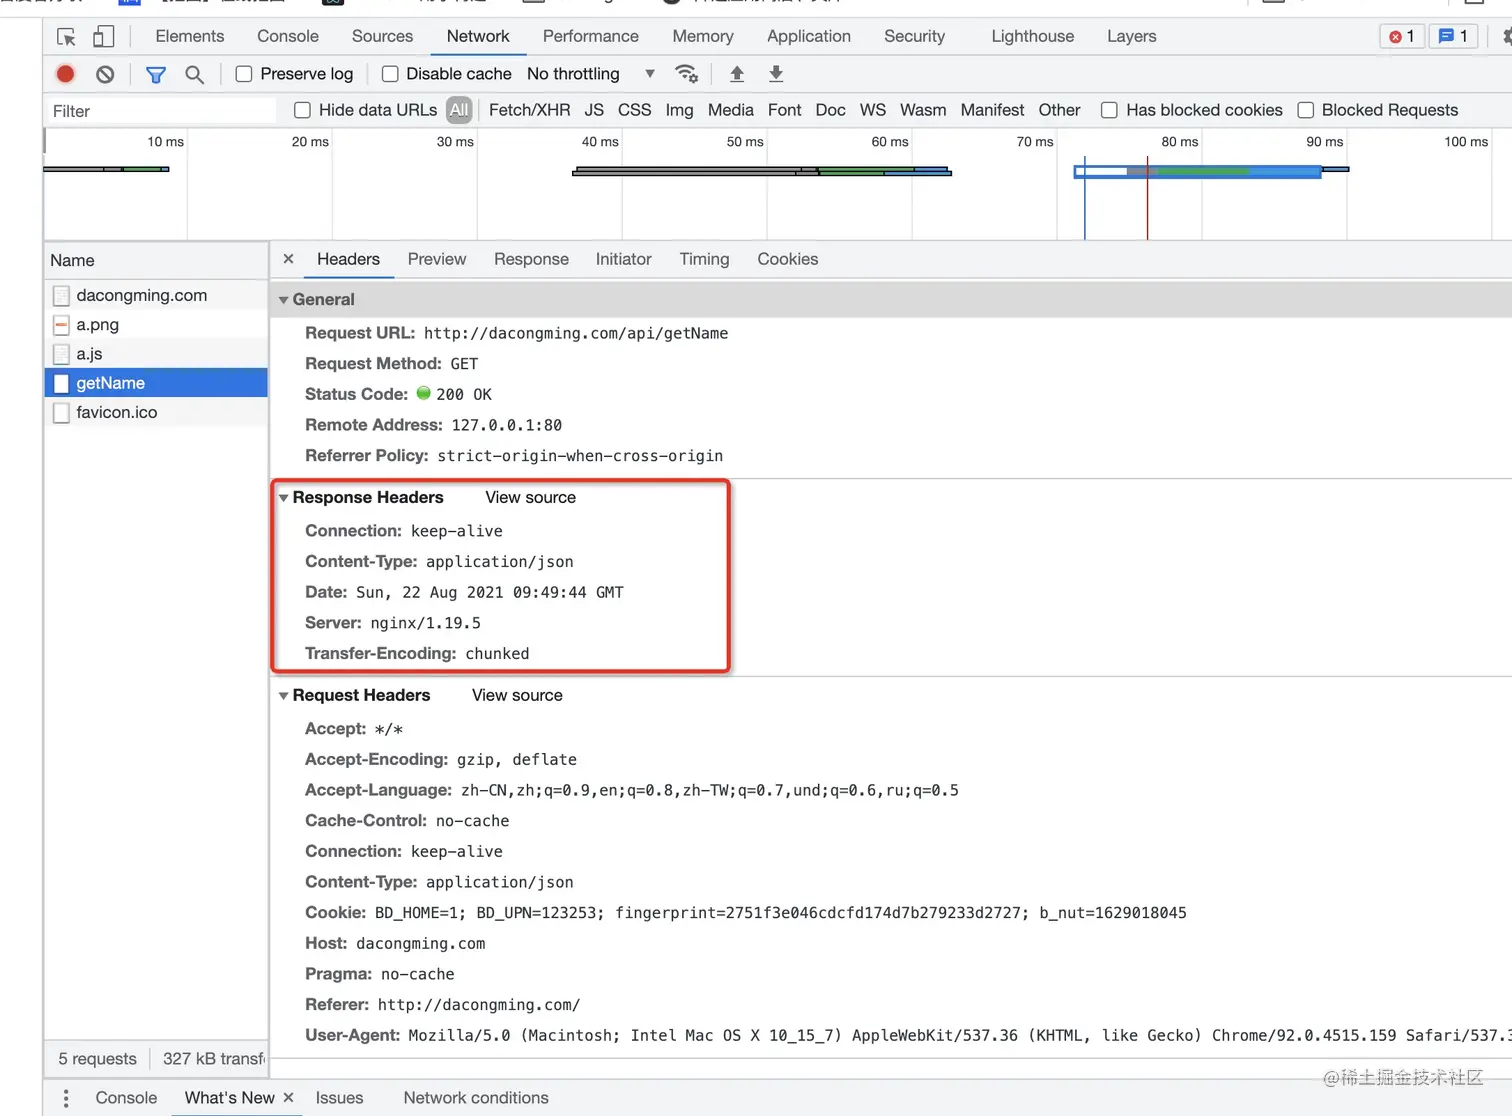This screenshot has width=1512, height=1116.
Task: Close the request details pane
Action: coord(288,259)
